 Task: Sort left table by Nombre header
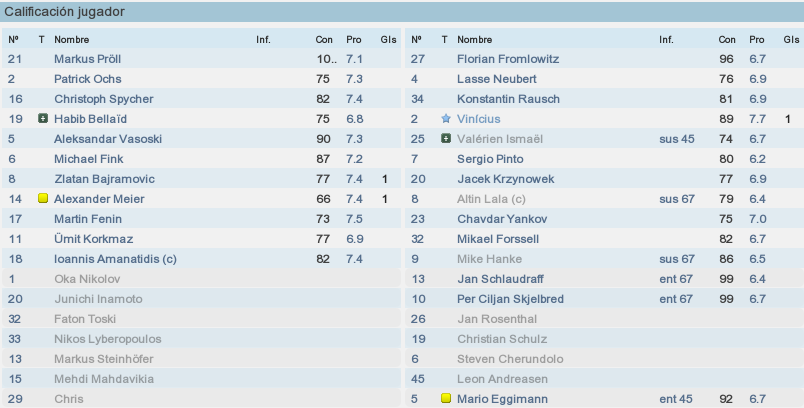click(x=72, y=39)
